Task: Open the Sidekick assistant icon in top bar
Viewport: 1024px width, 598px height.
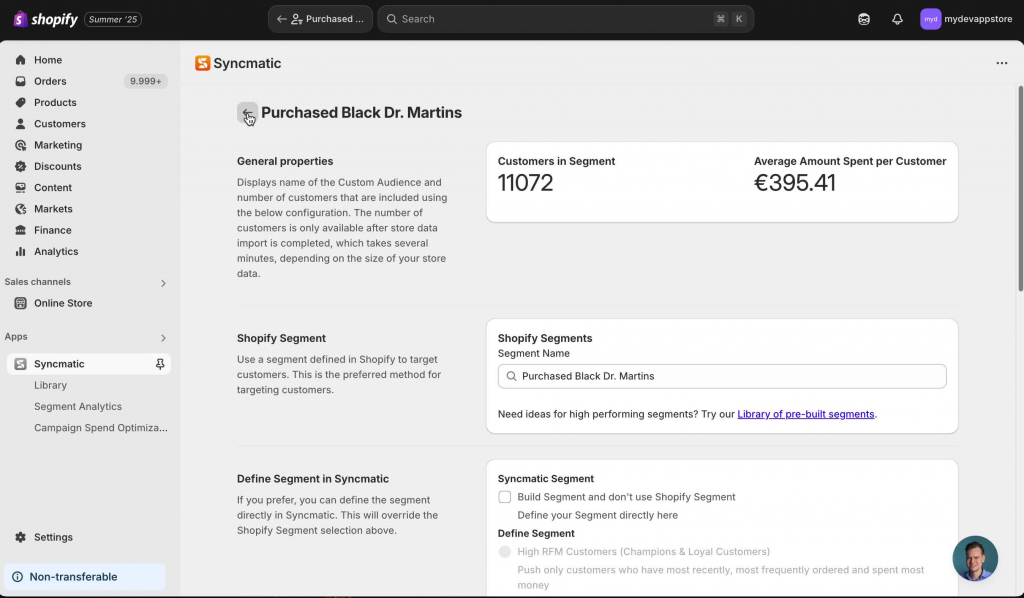Action: 863,19
